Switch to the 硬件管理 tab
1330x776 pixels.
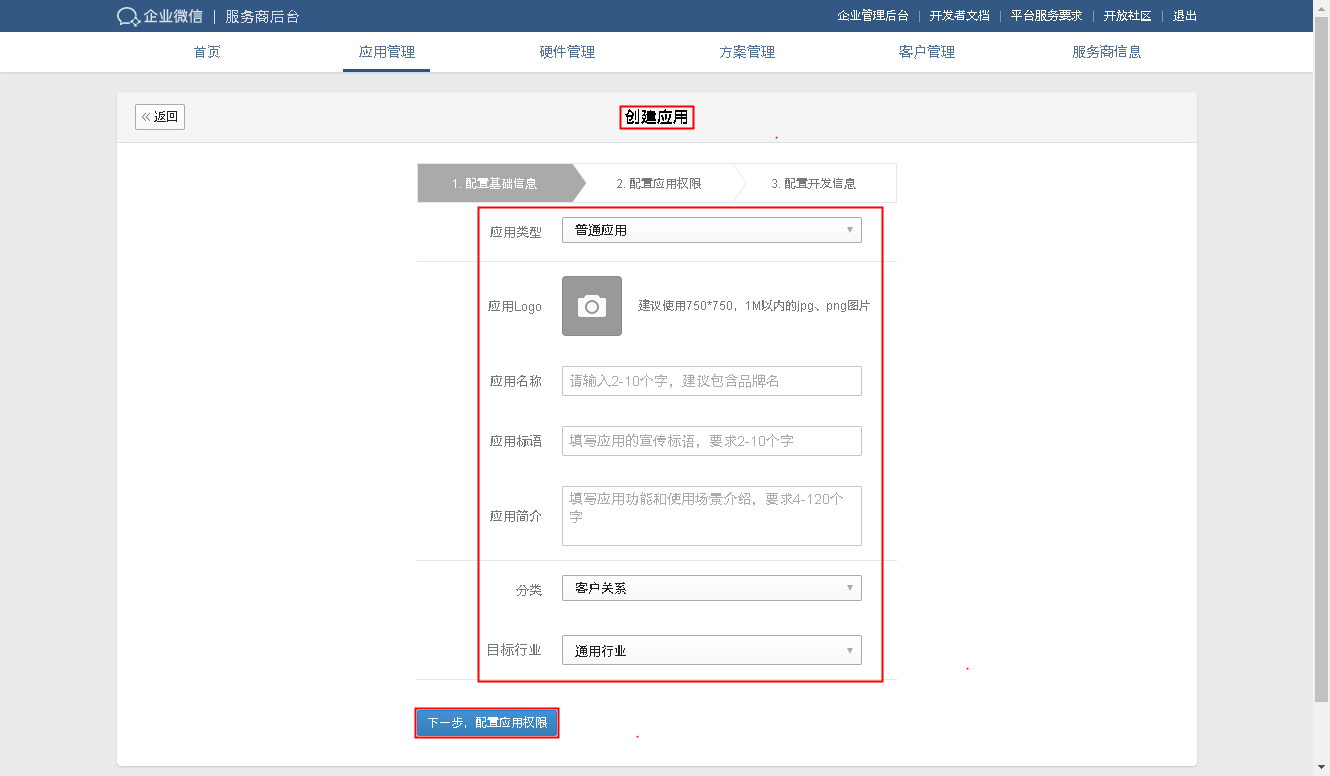pos(567,52)
